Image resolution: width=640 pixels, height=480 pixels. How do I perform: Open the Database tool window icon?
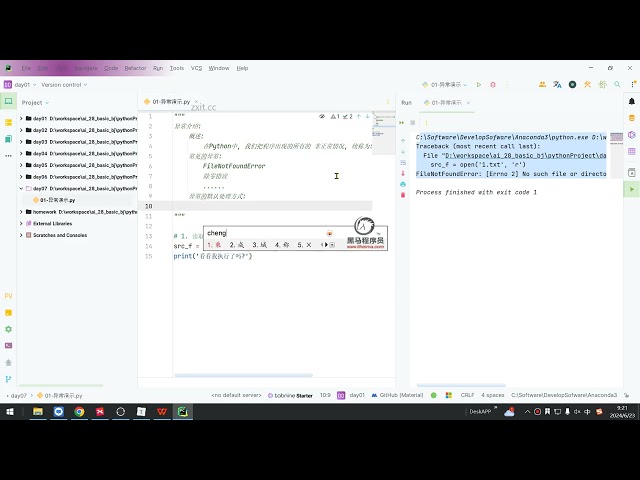coord(631,118)
